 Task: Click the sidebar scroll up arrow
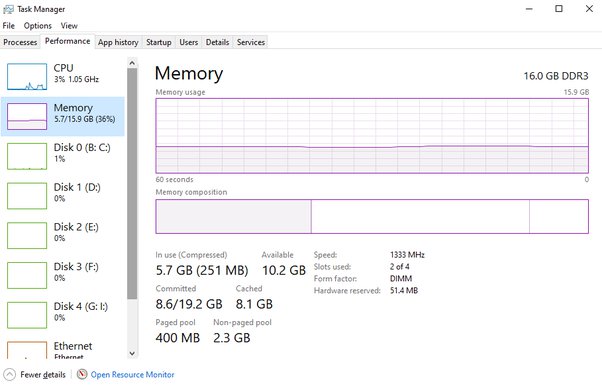132,63
